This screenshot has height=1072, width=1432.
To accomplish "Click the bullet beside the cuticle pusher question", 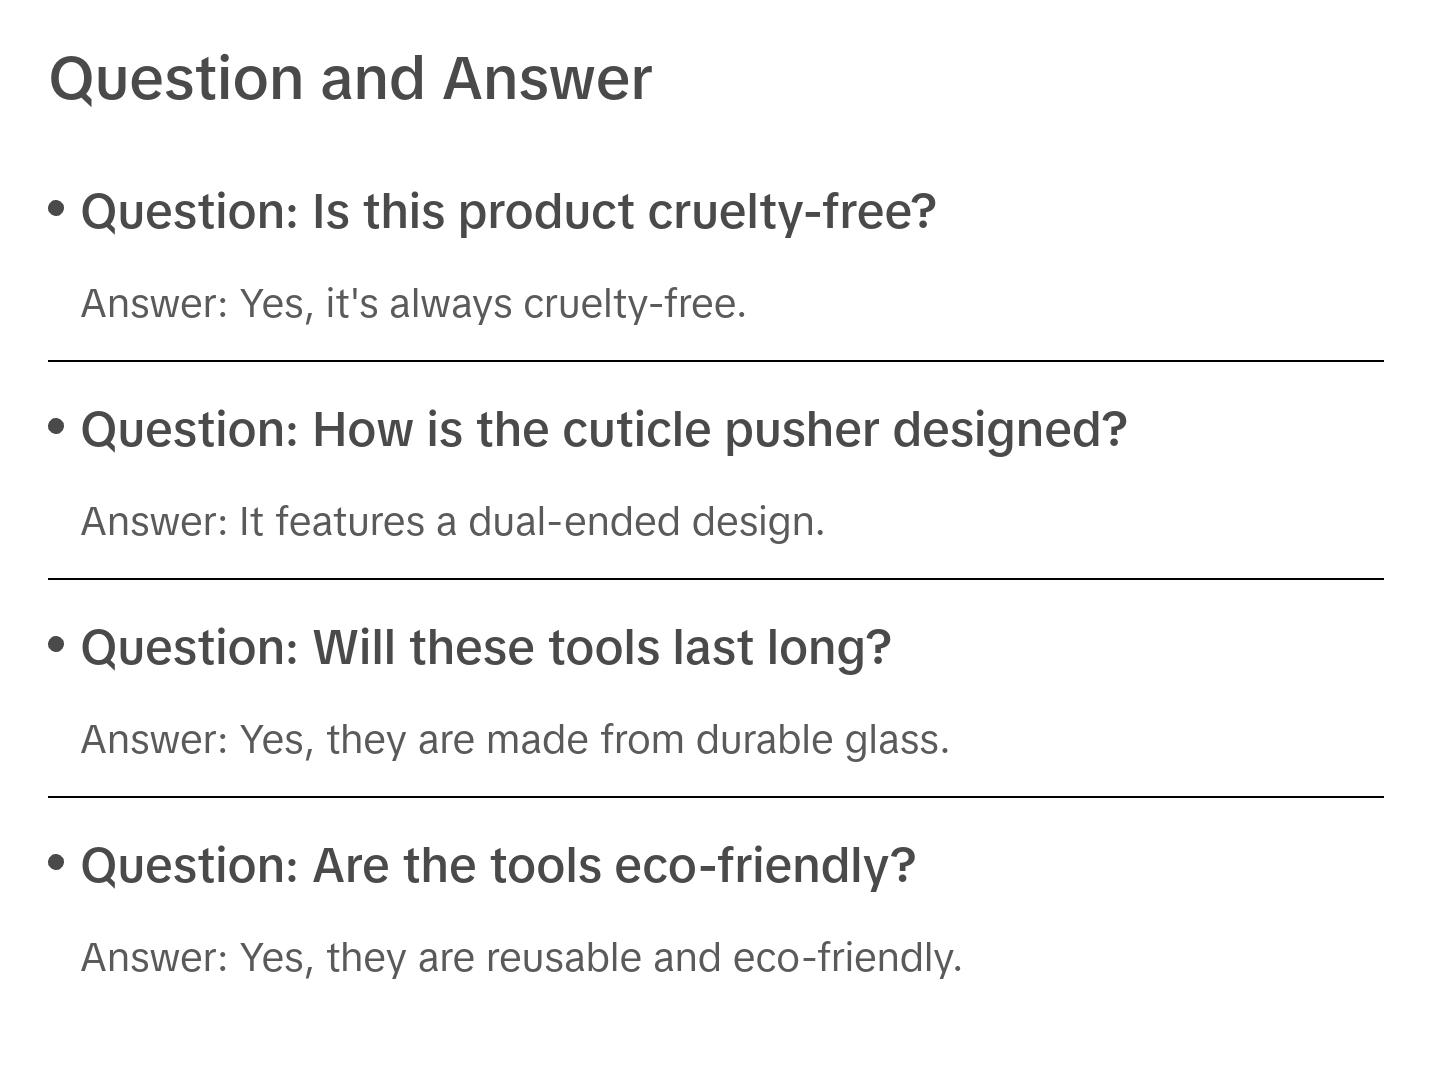I will 57,427.
